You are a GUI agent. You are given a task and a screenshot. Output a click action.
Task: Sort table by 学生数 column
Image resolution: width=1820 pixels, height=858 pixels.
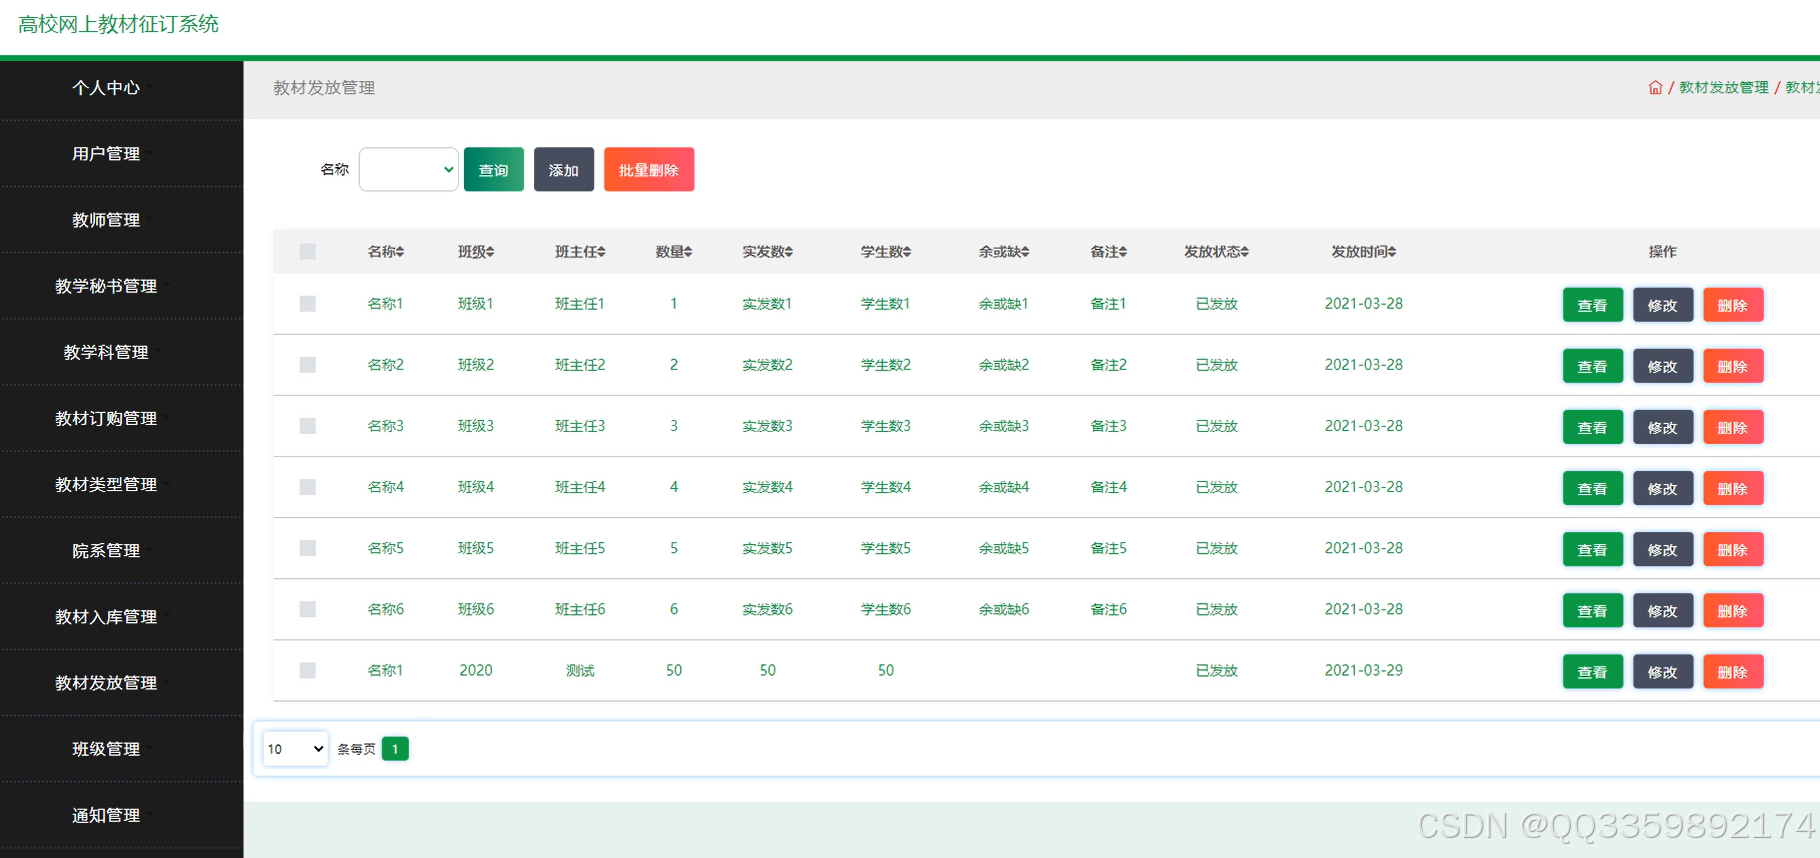(886, 252)
